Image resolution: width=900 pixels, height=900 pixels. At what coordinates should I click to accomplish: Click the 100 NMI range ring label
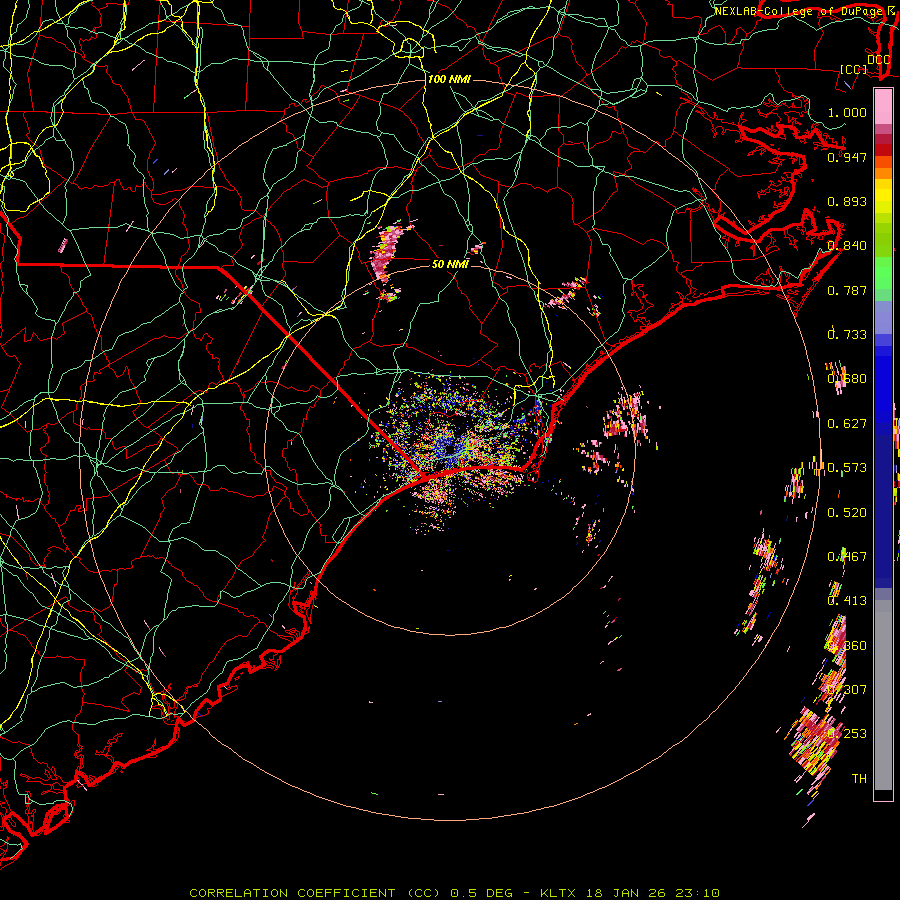(449, 79)
